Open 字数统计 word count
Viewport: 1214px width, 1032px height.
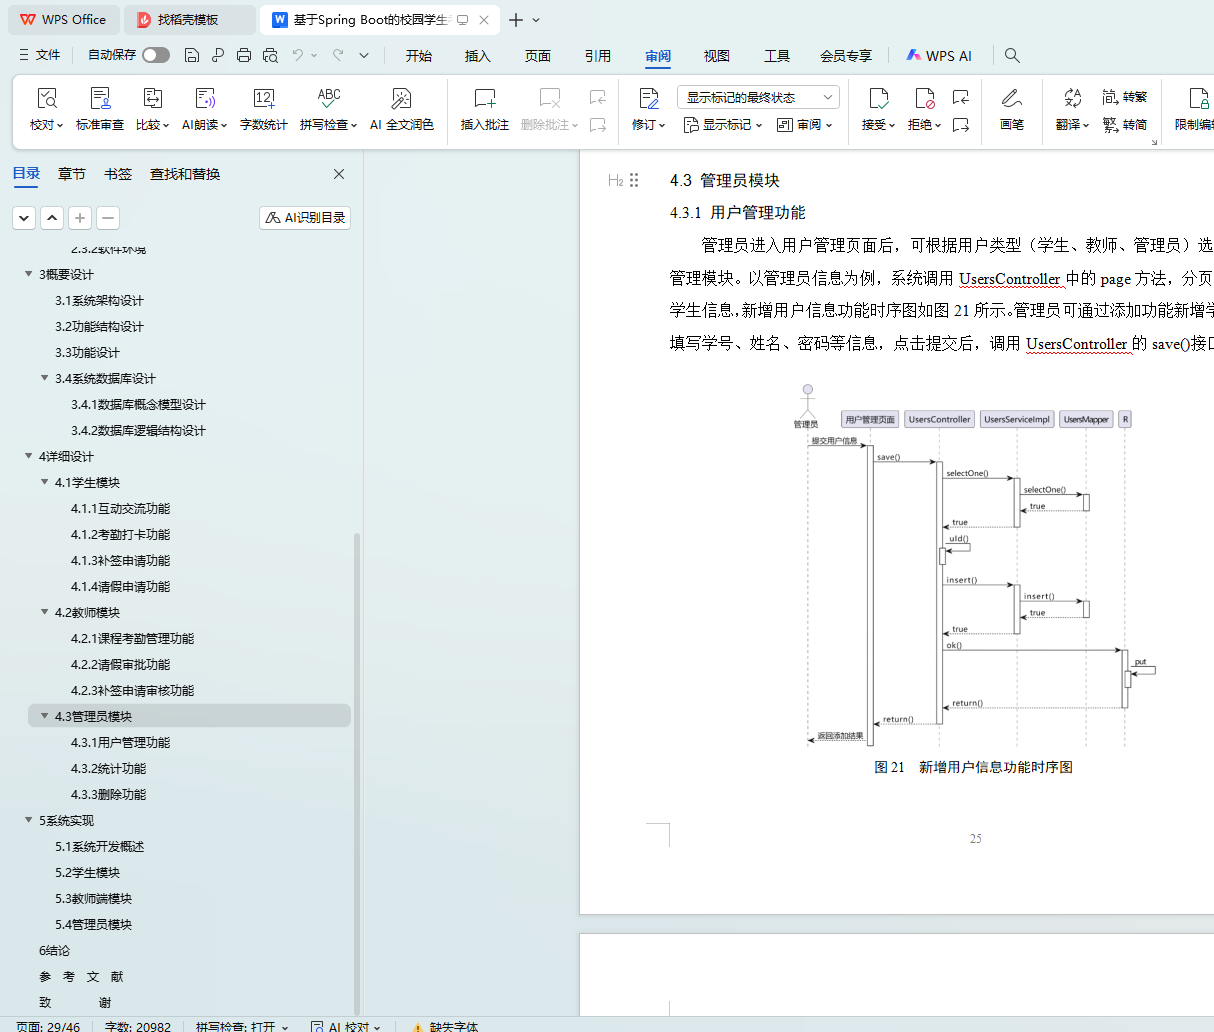[263, 99]
